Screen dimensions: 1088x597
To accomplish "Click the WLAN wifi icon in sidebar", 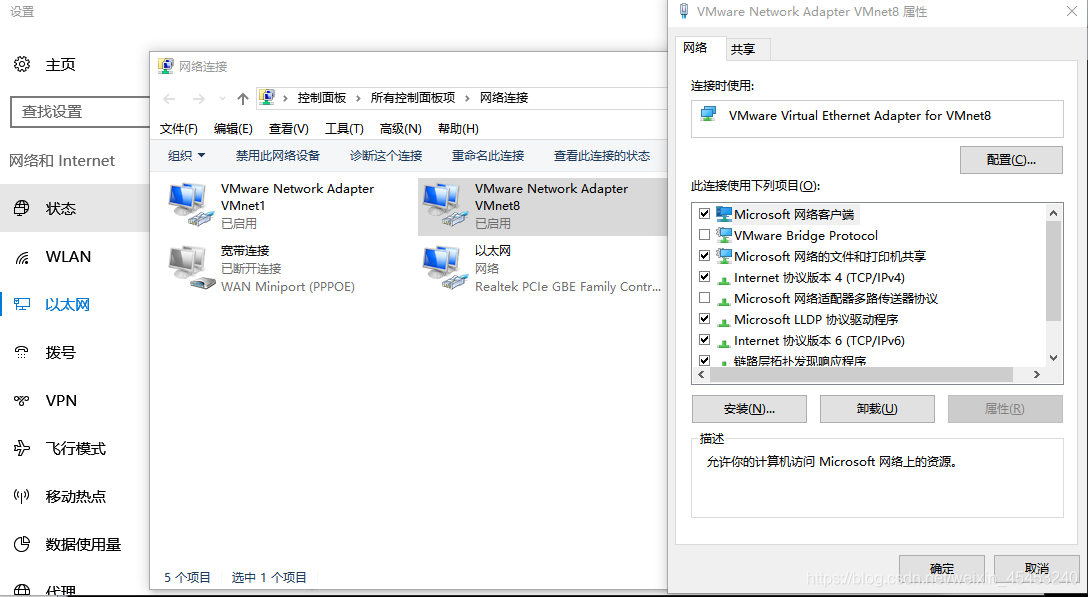I will 22,258.
